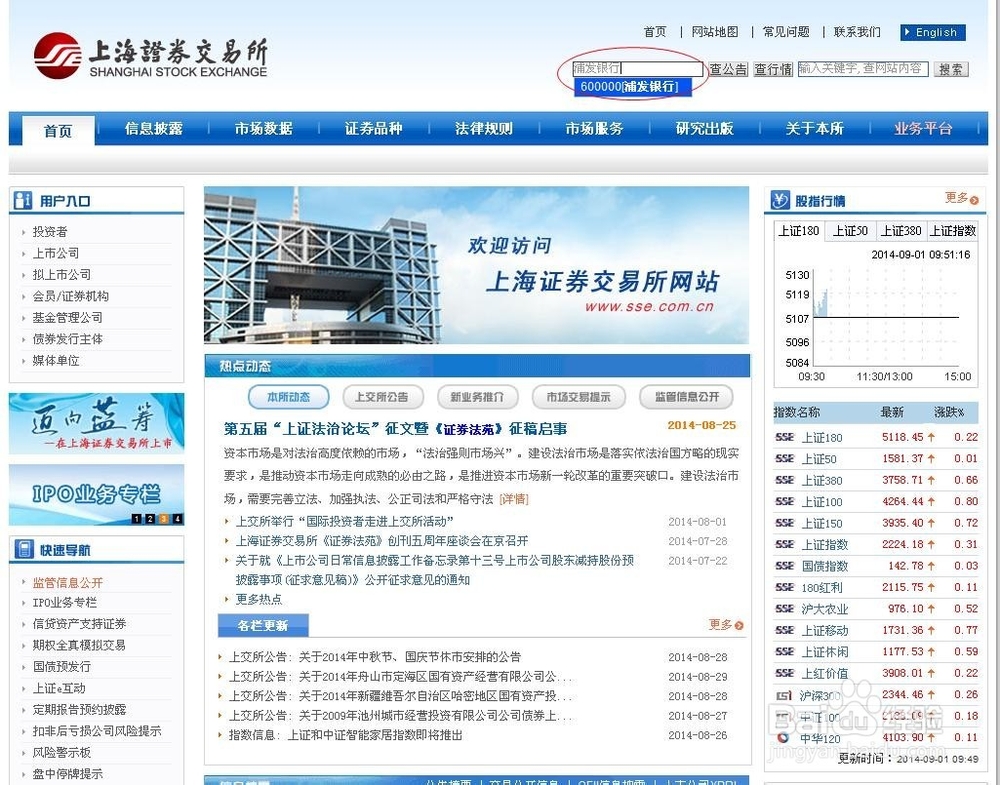Select 上交所公告 hot news tab
The image size is (1000, 785).
(x=383, y=397)
